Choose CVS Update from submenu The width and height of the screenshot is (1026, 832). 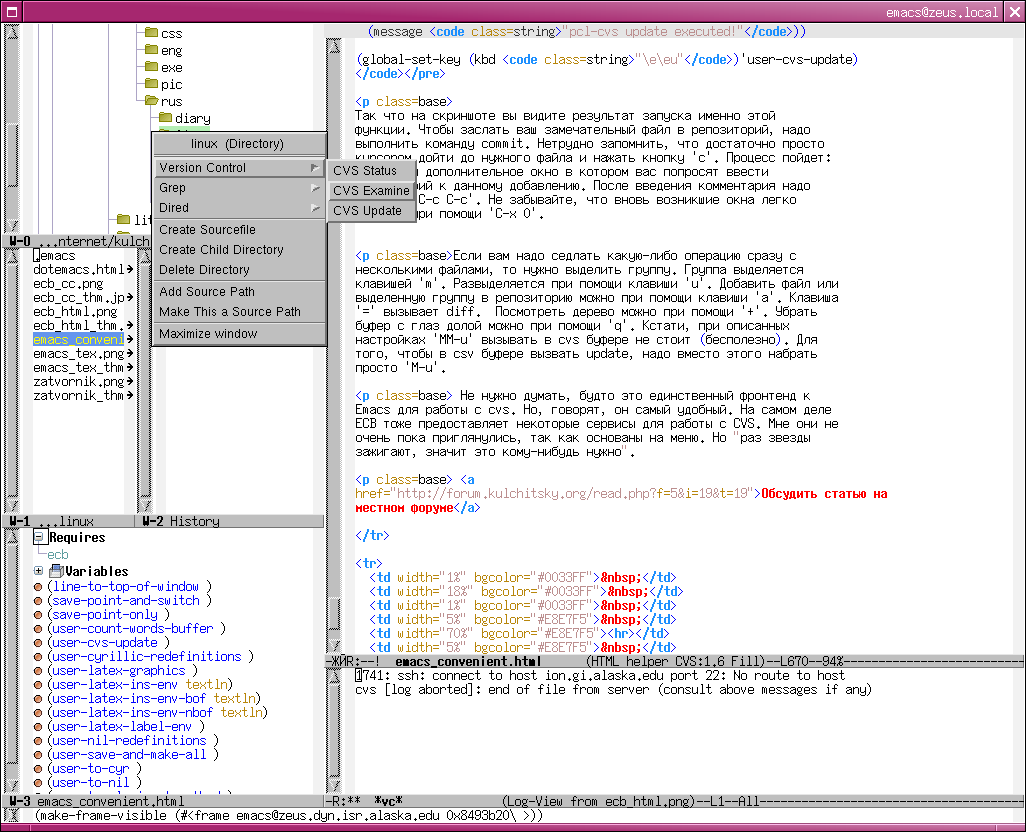click(367, 211)
